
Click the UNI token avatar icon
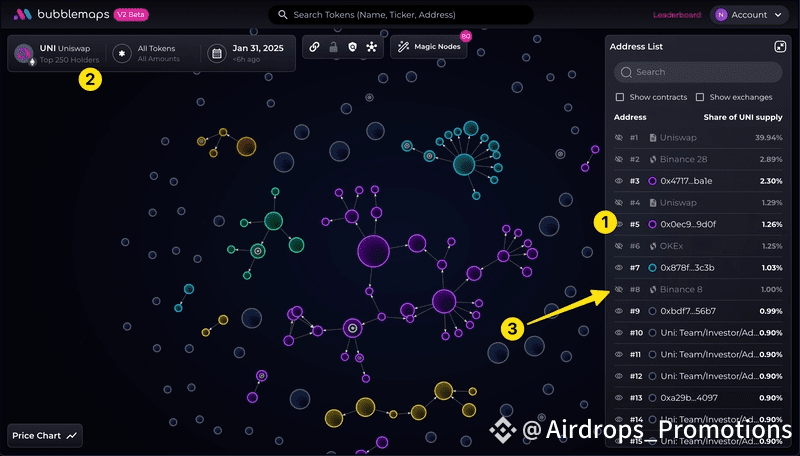click(24, 54)
